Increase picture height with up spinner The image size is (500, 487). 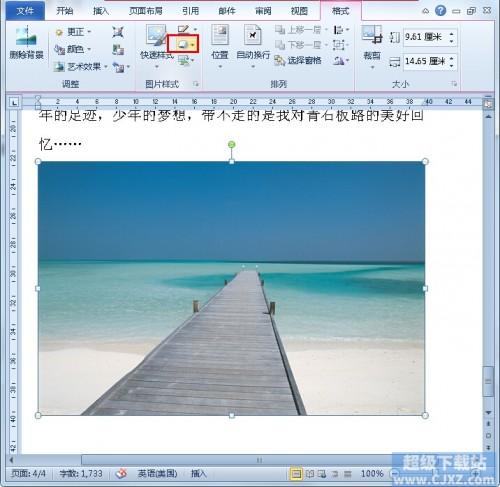[452, 33]
